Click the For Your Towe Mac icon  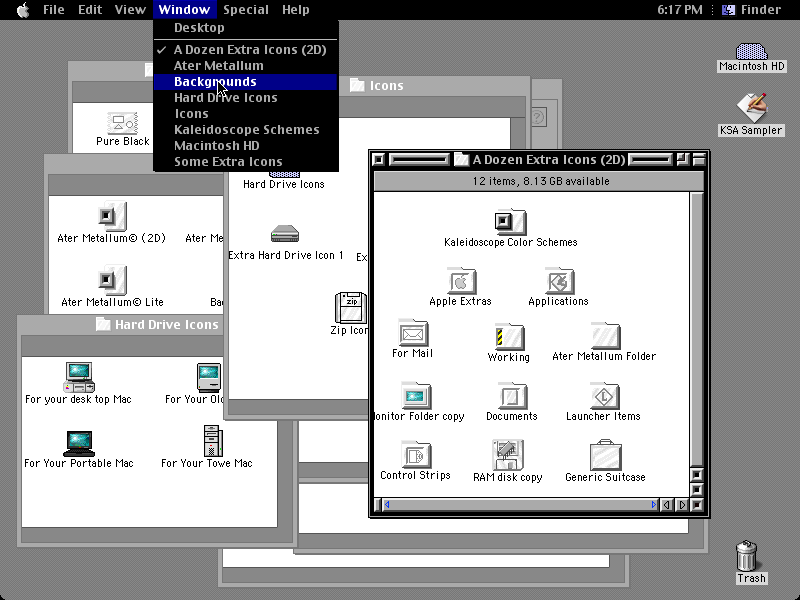212,440
